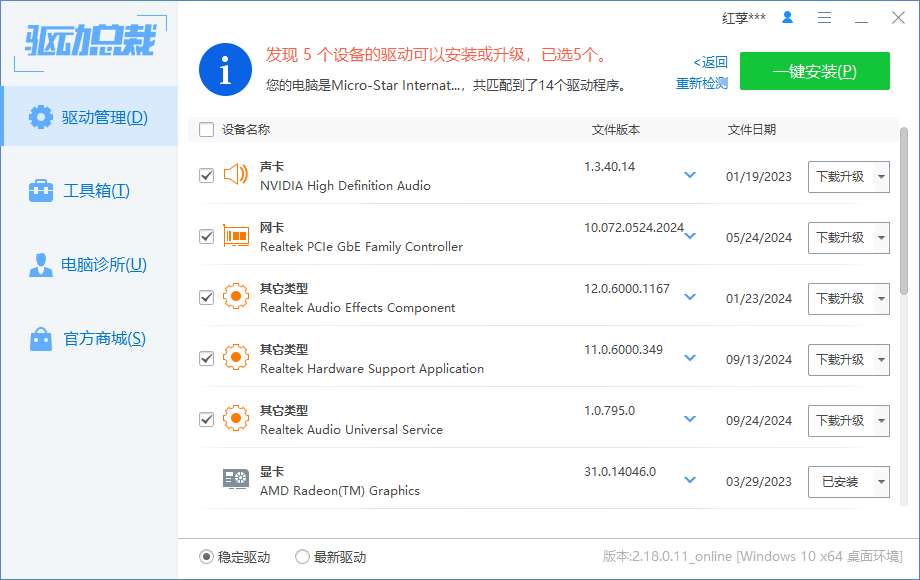
Task: Select the 最新驱动 radio button
Action: point(302,557)
